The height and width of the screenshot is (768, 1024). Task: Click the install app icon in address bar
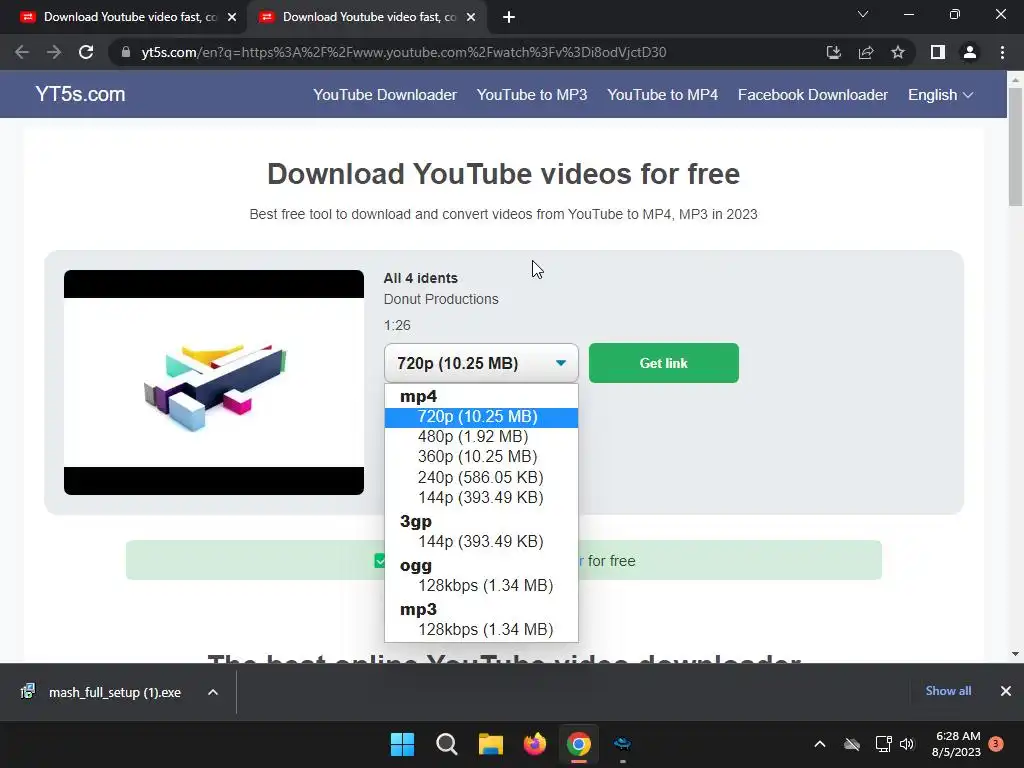coord(833,52)
